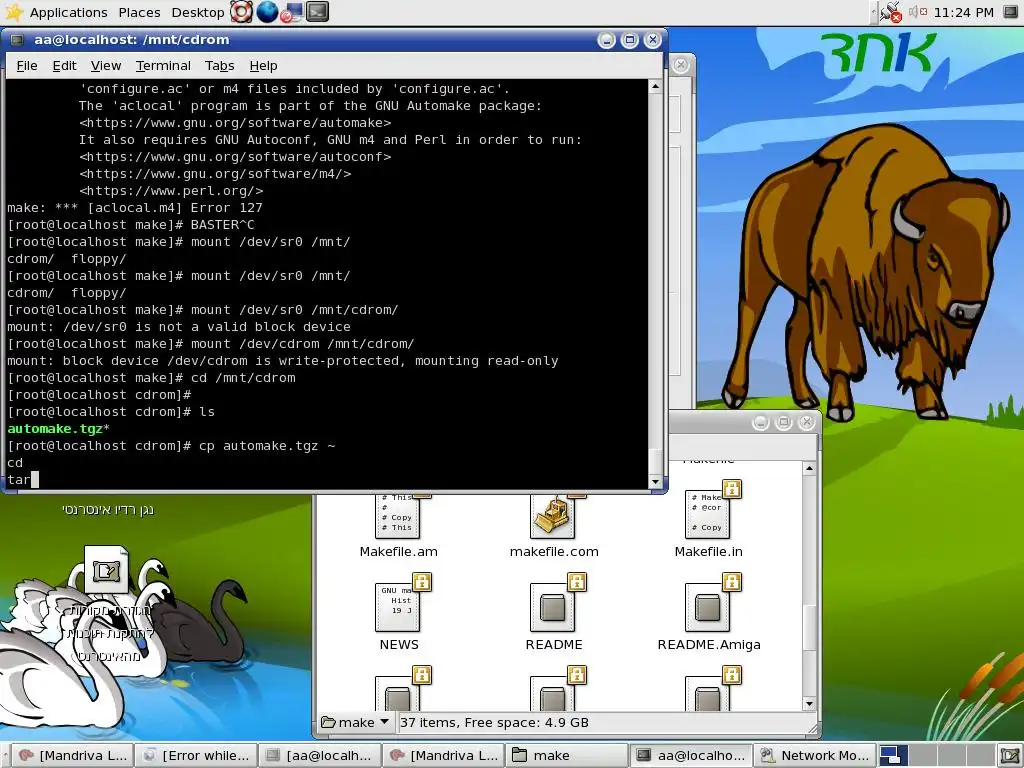Click the status text 37 items, Free space
Viewport: 1024px width, 768px height.
(x=494, y=722)
